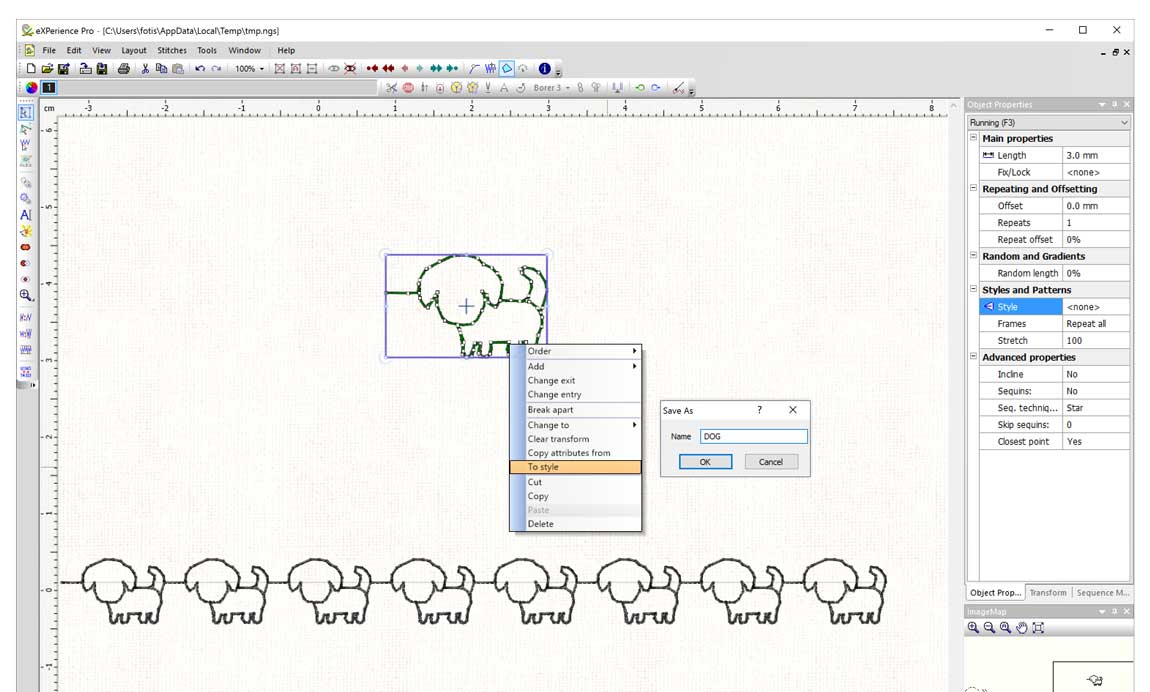Viewport: 1150px width, 692px height.
Task: Open the Running (F3) stitch type dropdown
Action: (x=1048, y=122)
